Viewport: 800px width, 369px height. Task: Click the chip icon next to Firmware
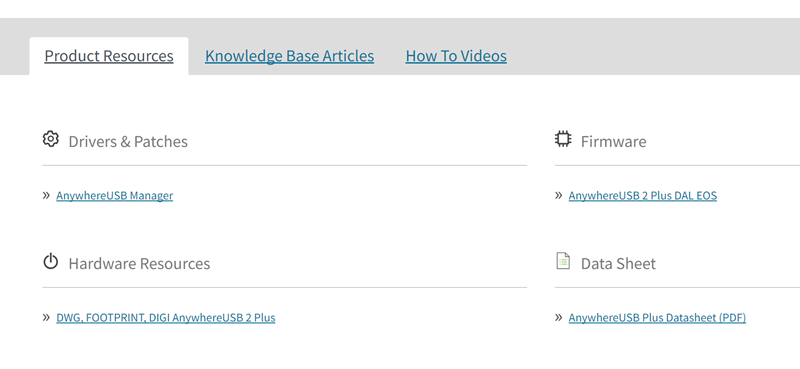point(563,139)
